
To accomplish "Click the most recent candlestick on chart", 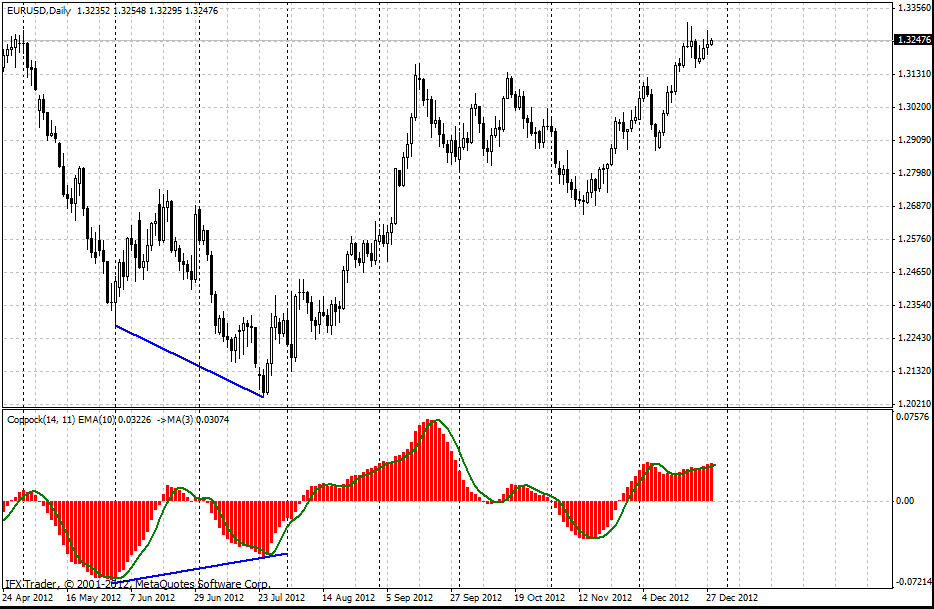I will (711, 41).
